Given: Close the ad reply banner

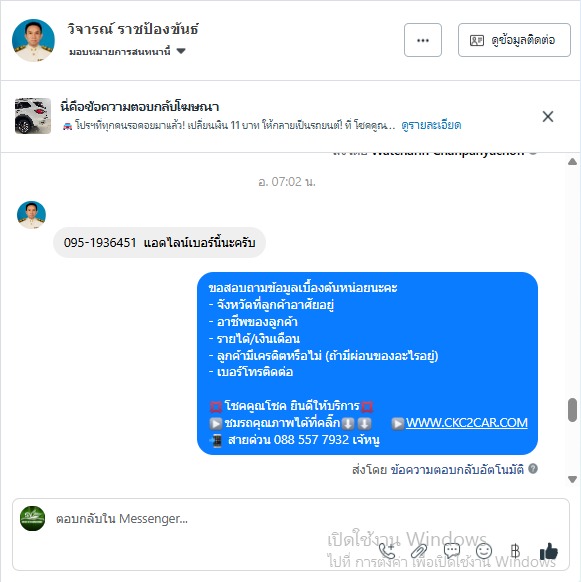Looking at the screenshot, I should [548, 117].
